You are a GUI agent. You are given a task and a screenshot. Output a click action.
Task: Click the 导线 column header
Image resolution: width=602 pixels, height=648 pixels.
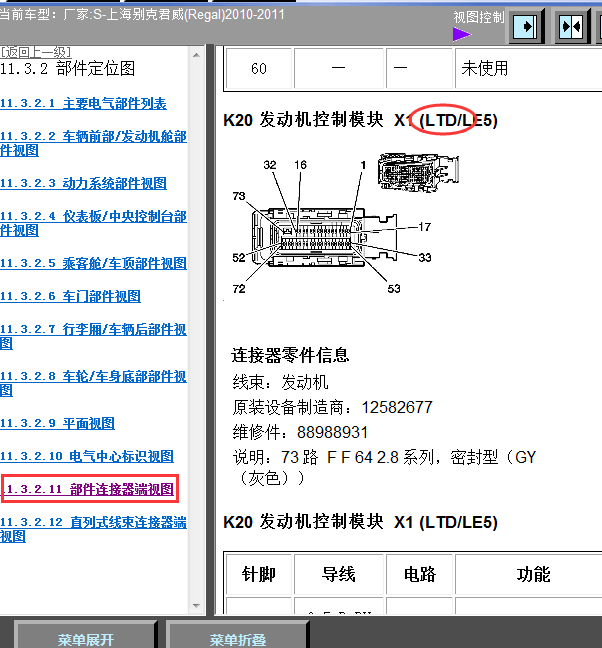339,574
